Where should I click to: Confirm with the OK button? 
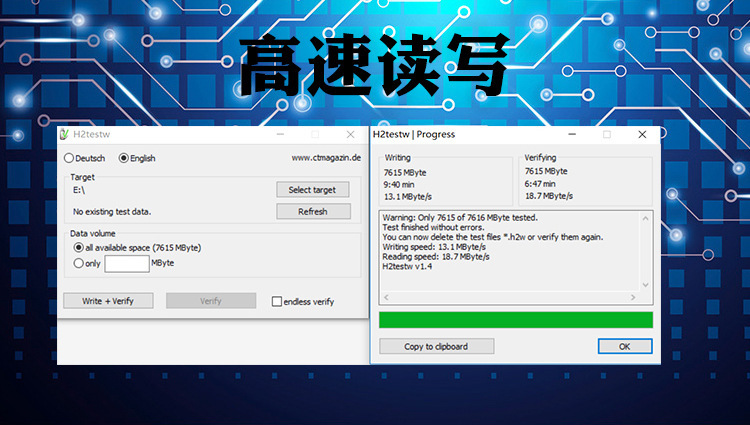[625, 347]
